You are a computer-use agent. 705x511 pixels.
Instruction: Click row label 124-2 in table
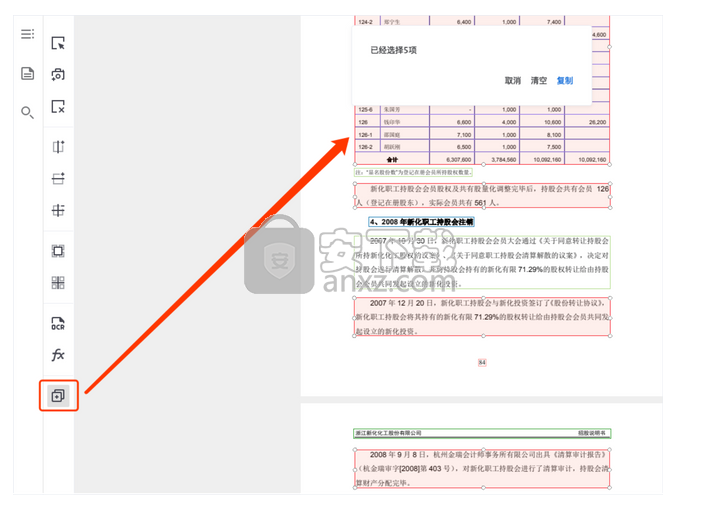[365, 22]
